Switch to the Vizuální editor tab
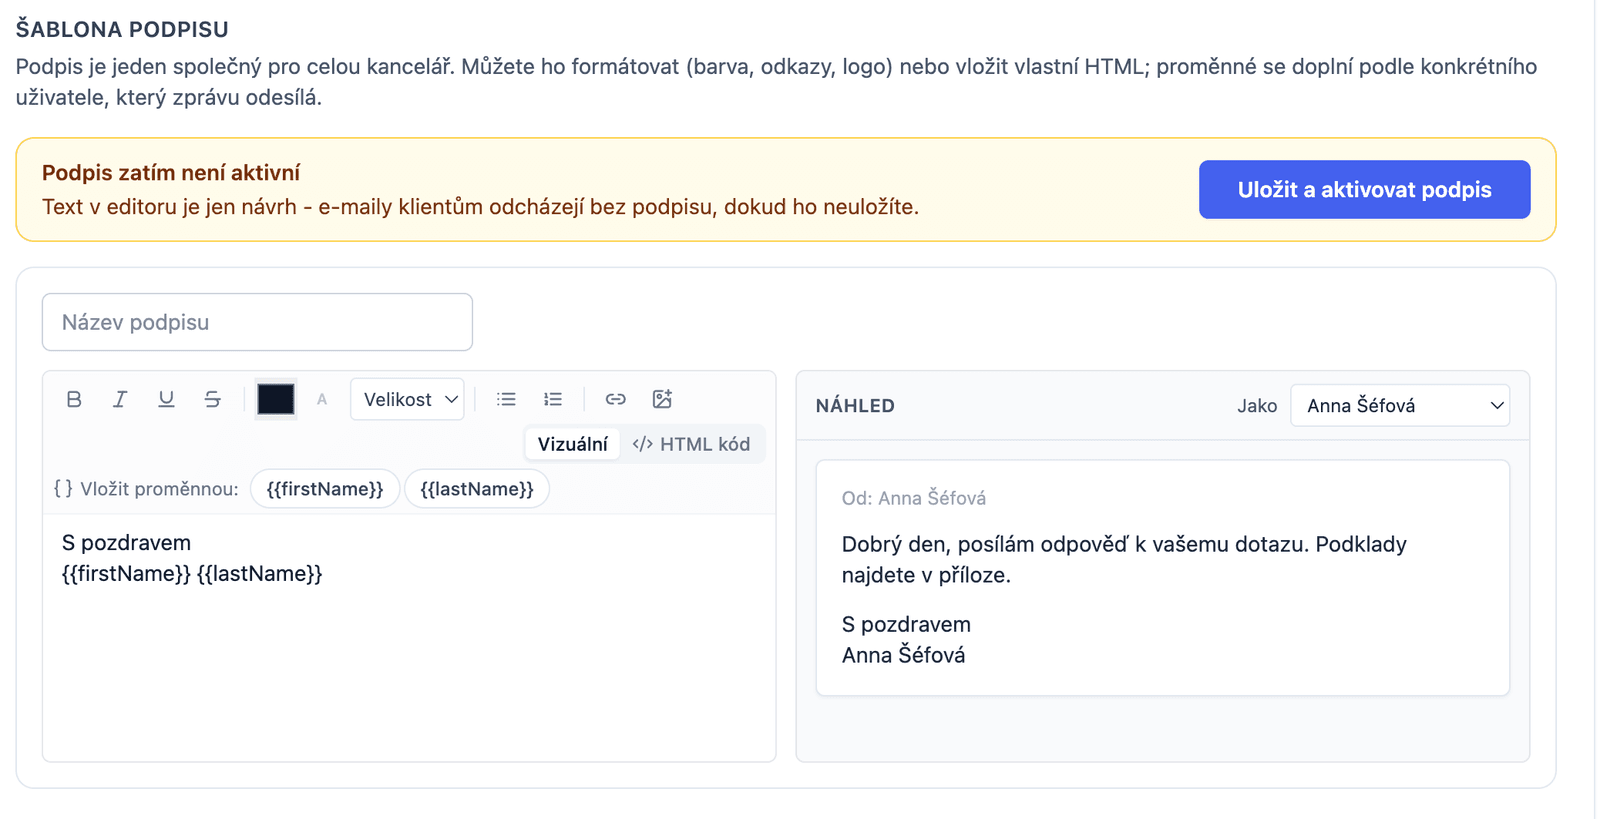This screenshot has width=1600, height=819. [x=572, y=444]
